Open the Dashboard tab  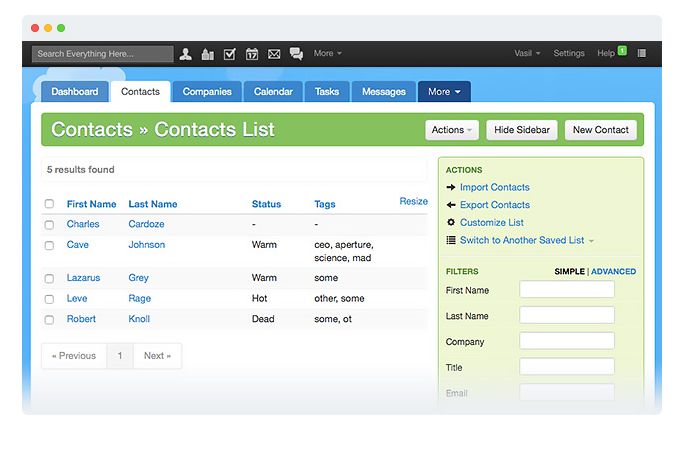click(x=75, y=92)
